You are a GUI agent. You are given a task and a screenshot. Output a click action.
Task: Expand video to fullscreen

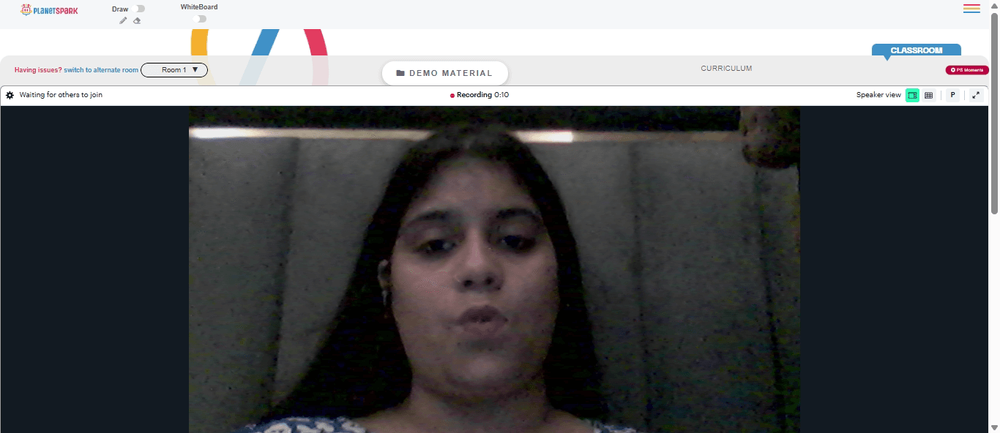[x=976, y=95]
